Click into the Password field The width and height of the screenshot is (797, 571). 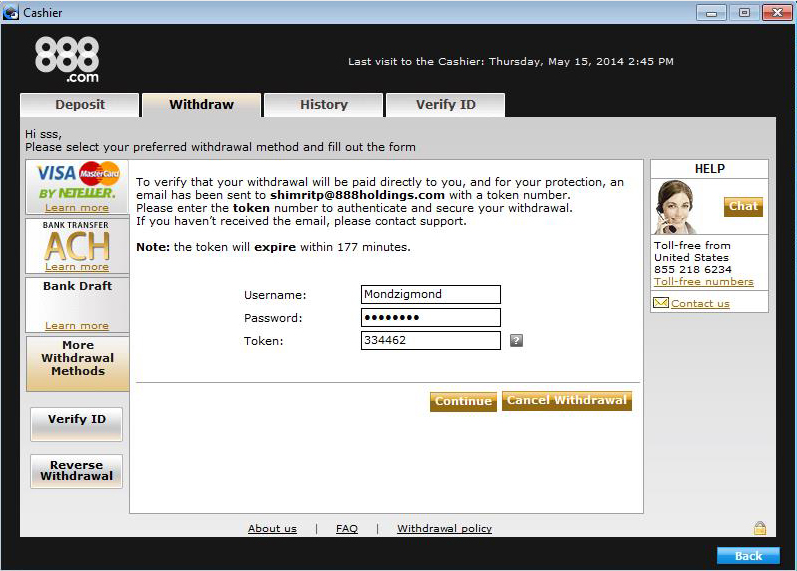click(431, 317)
